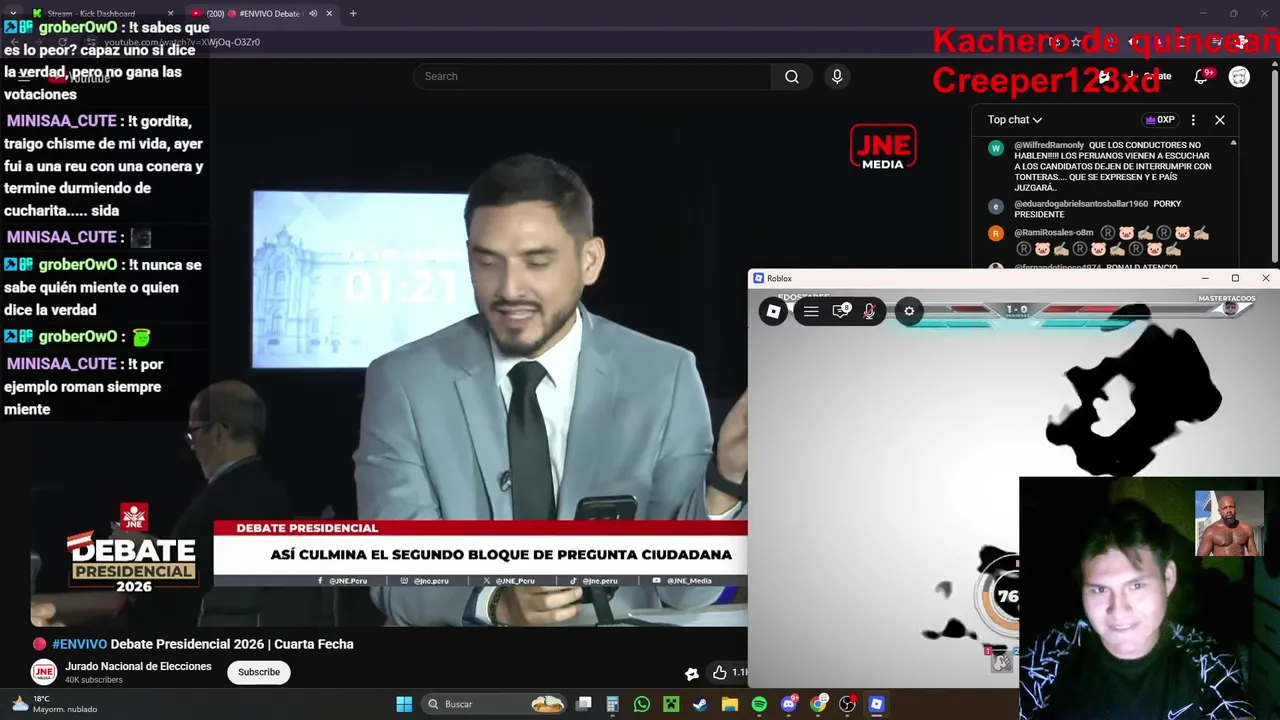Open Roblox game settings gear
Screen dimensions: 1280x720
pos(909,311)
